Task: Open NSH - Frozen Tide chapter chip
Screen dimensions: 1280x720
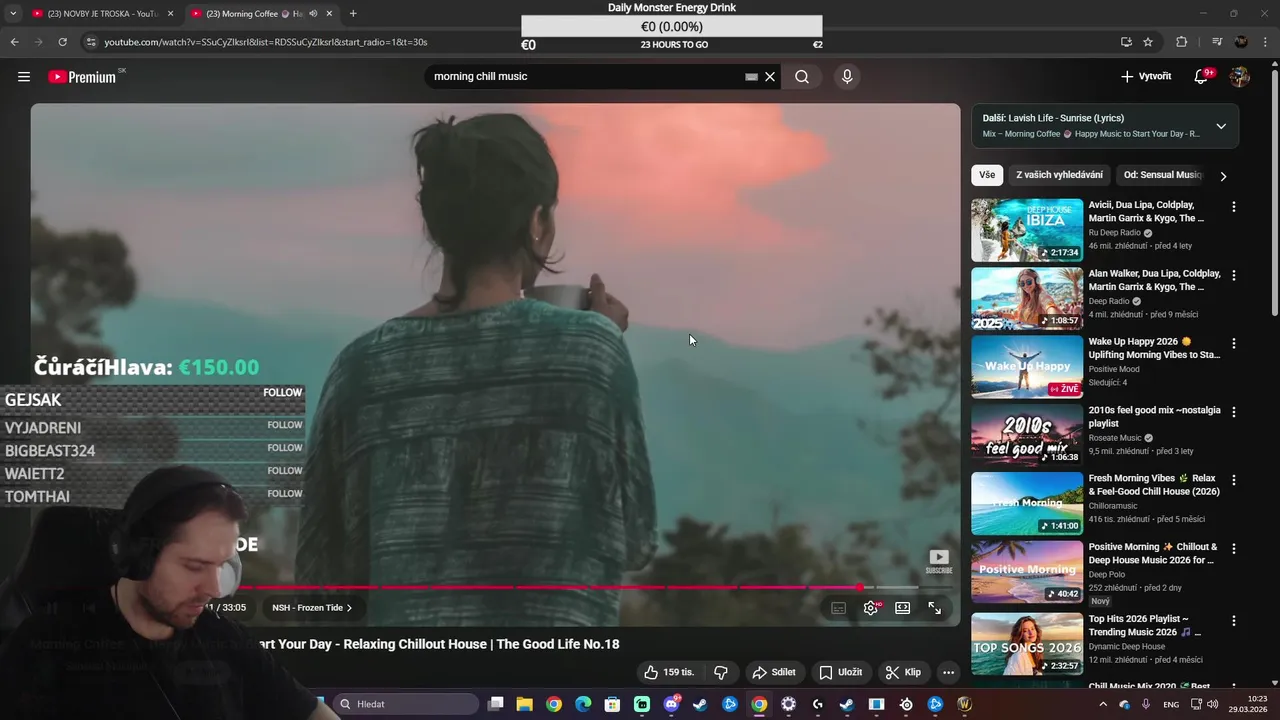Action: 312,608
